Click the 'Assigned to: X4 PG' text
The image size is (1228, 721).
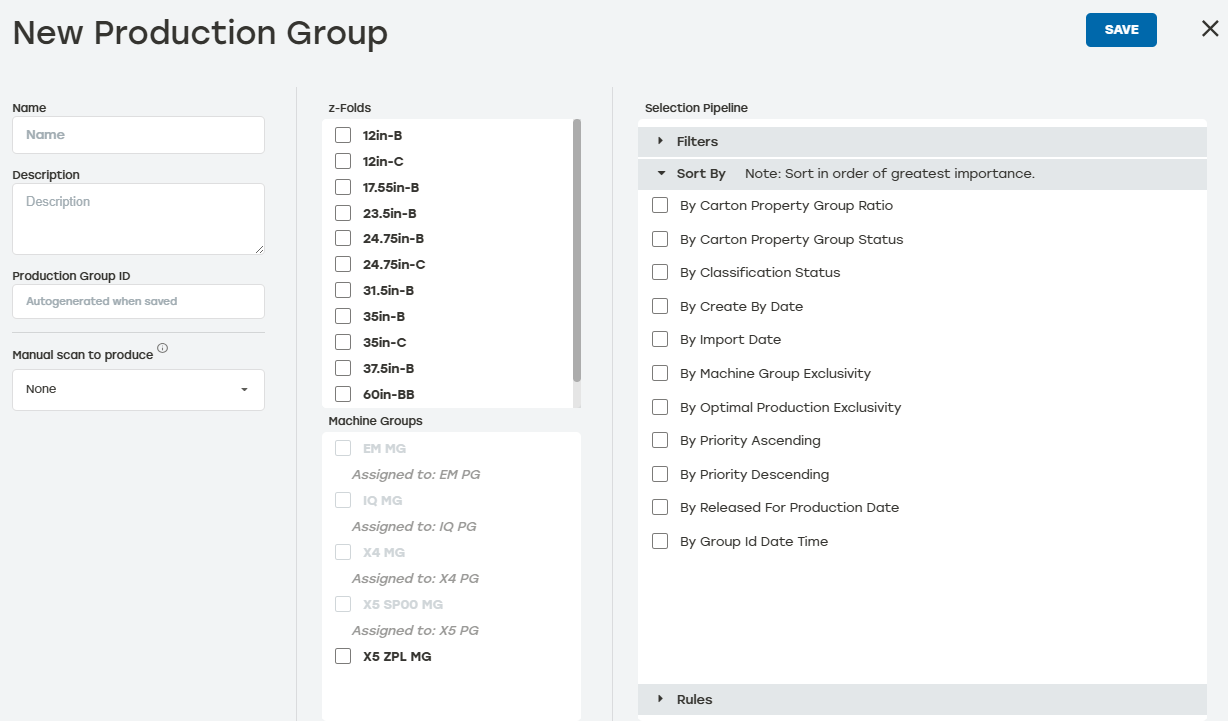415,578
